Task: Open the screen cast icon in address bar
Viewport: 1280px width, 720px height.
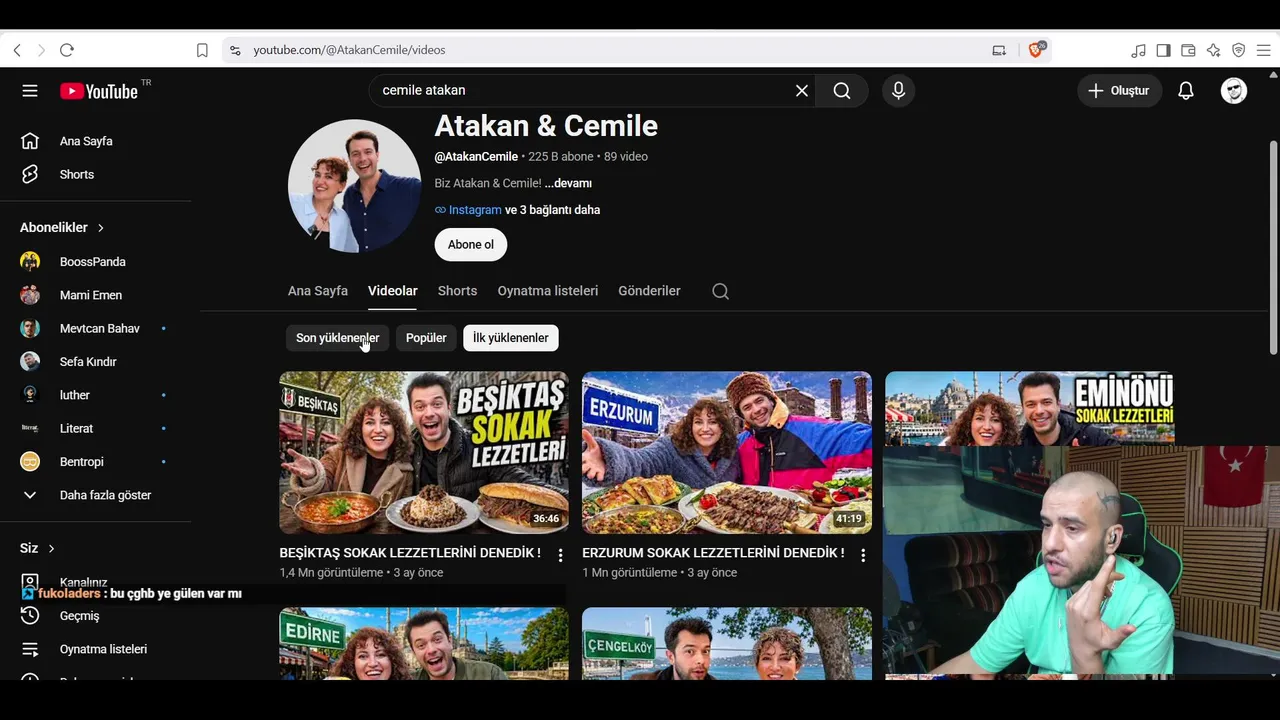Action: pyautogui.click(x=999, y=50)
